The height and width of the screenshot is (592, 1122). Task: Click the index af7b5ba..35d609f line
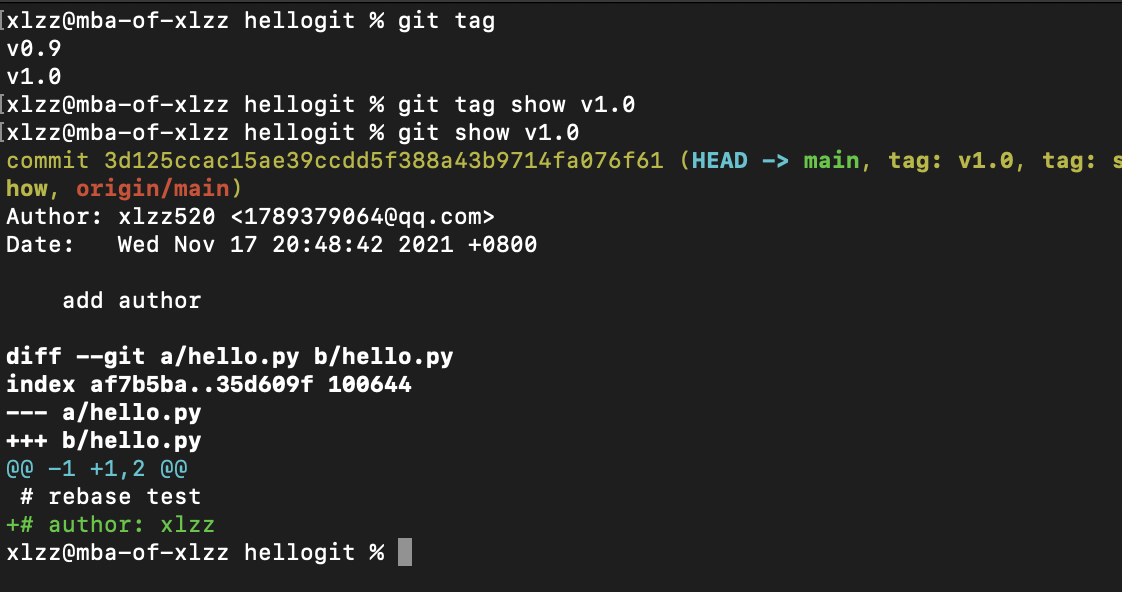tap(209, 384)
